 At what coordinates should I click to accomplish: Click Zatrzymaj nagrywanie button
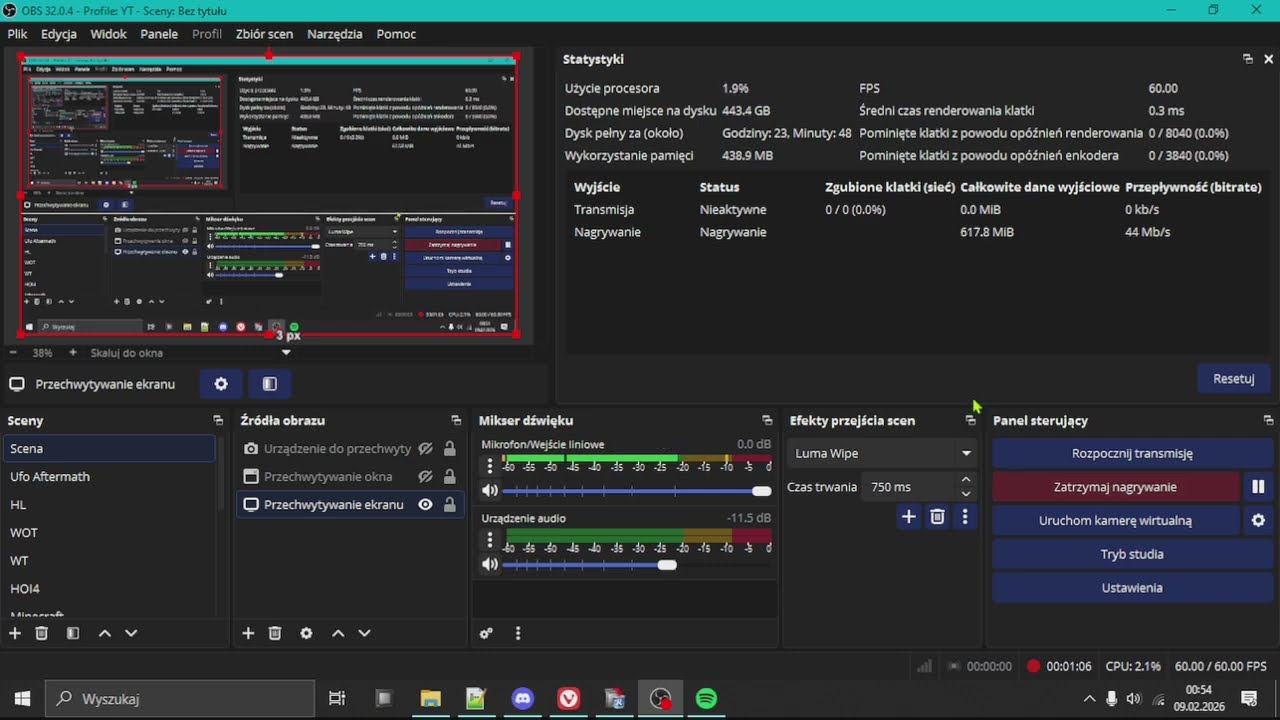pos(1115,487)
